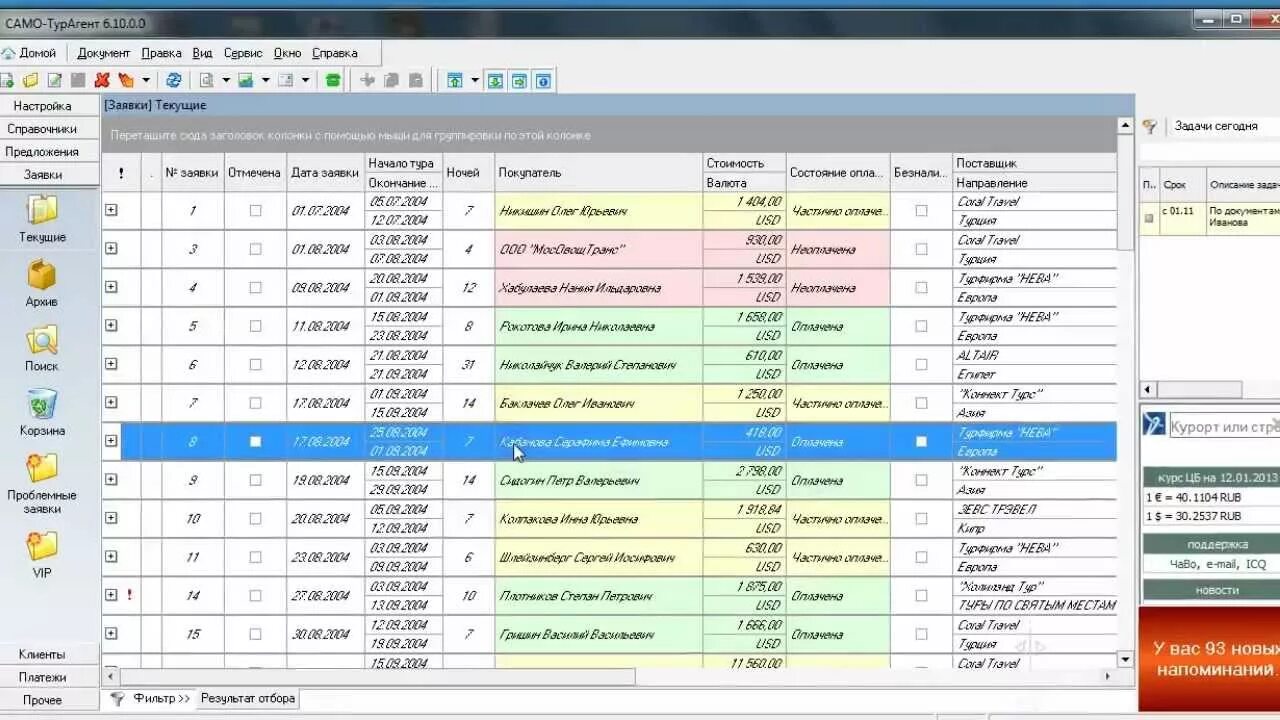The image size is (1280, 720).
Task: Click the open folder toolbar icon
Action: pyautogui.click(x=31, y=80)
